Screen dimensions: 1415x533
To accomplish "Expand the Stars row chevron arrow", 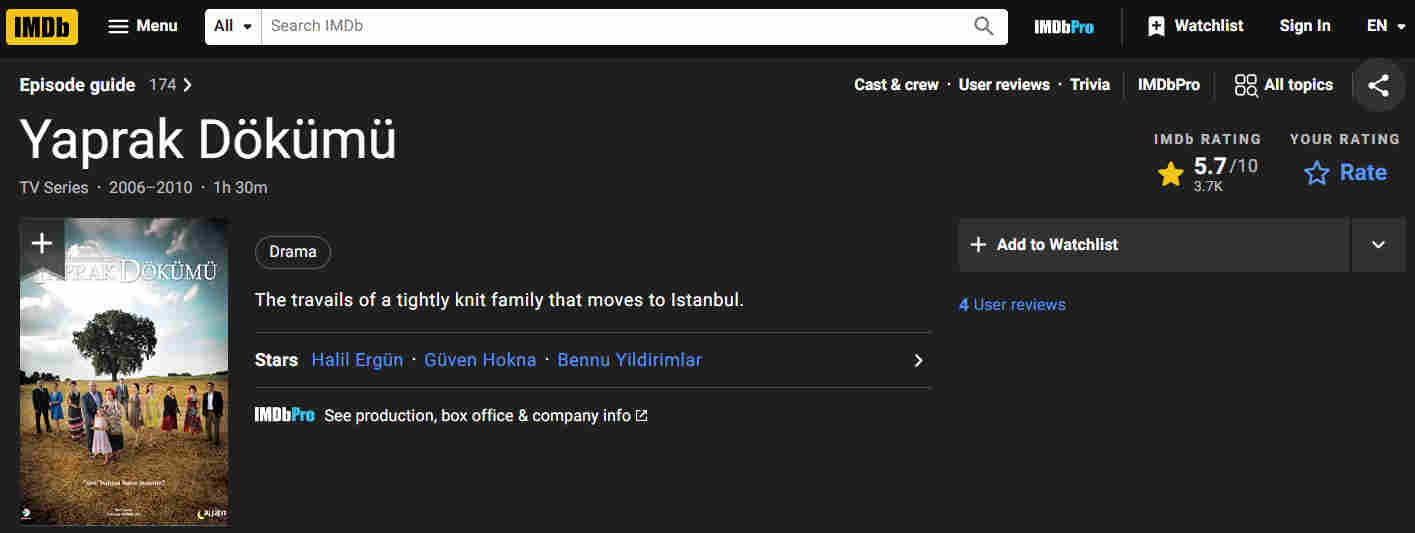I will click(918, 360).
